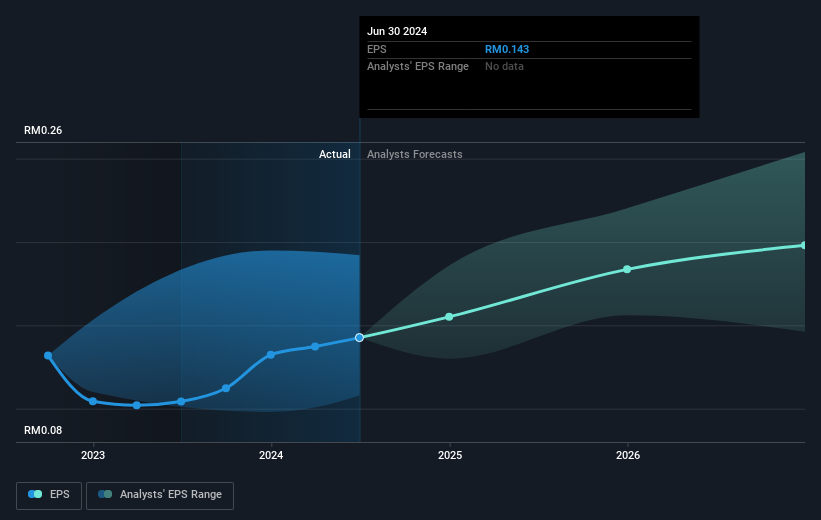Click the first EPS data point in late 2022
Screen dimensions: 821x520
click(48, 356)
